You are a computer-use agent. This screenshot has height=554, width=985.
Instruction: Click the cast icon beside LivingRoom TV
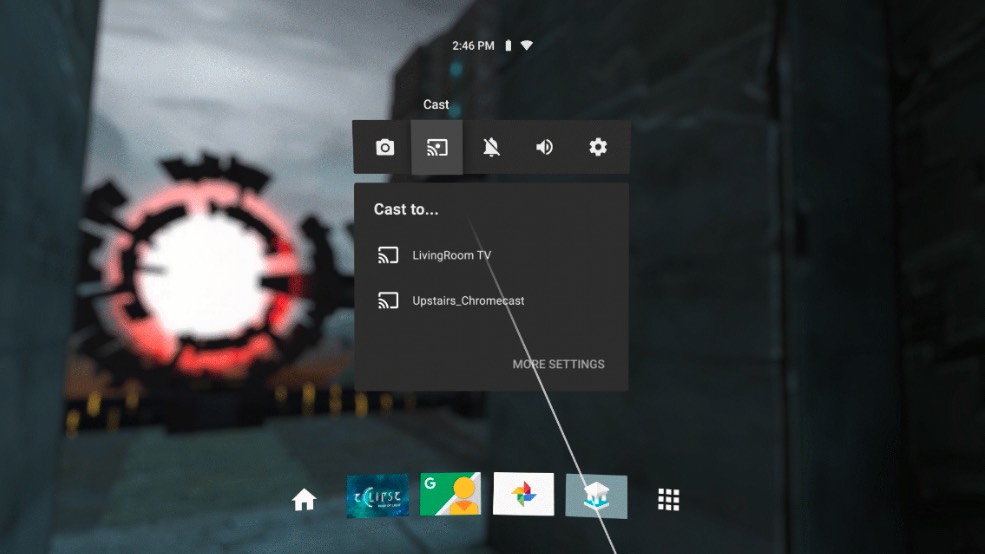[388, 255]
